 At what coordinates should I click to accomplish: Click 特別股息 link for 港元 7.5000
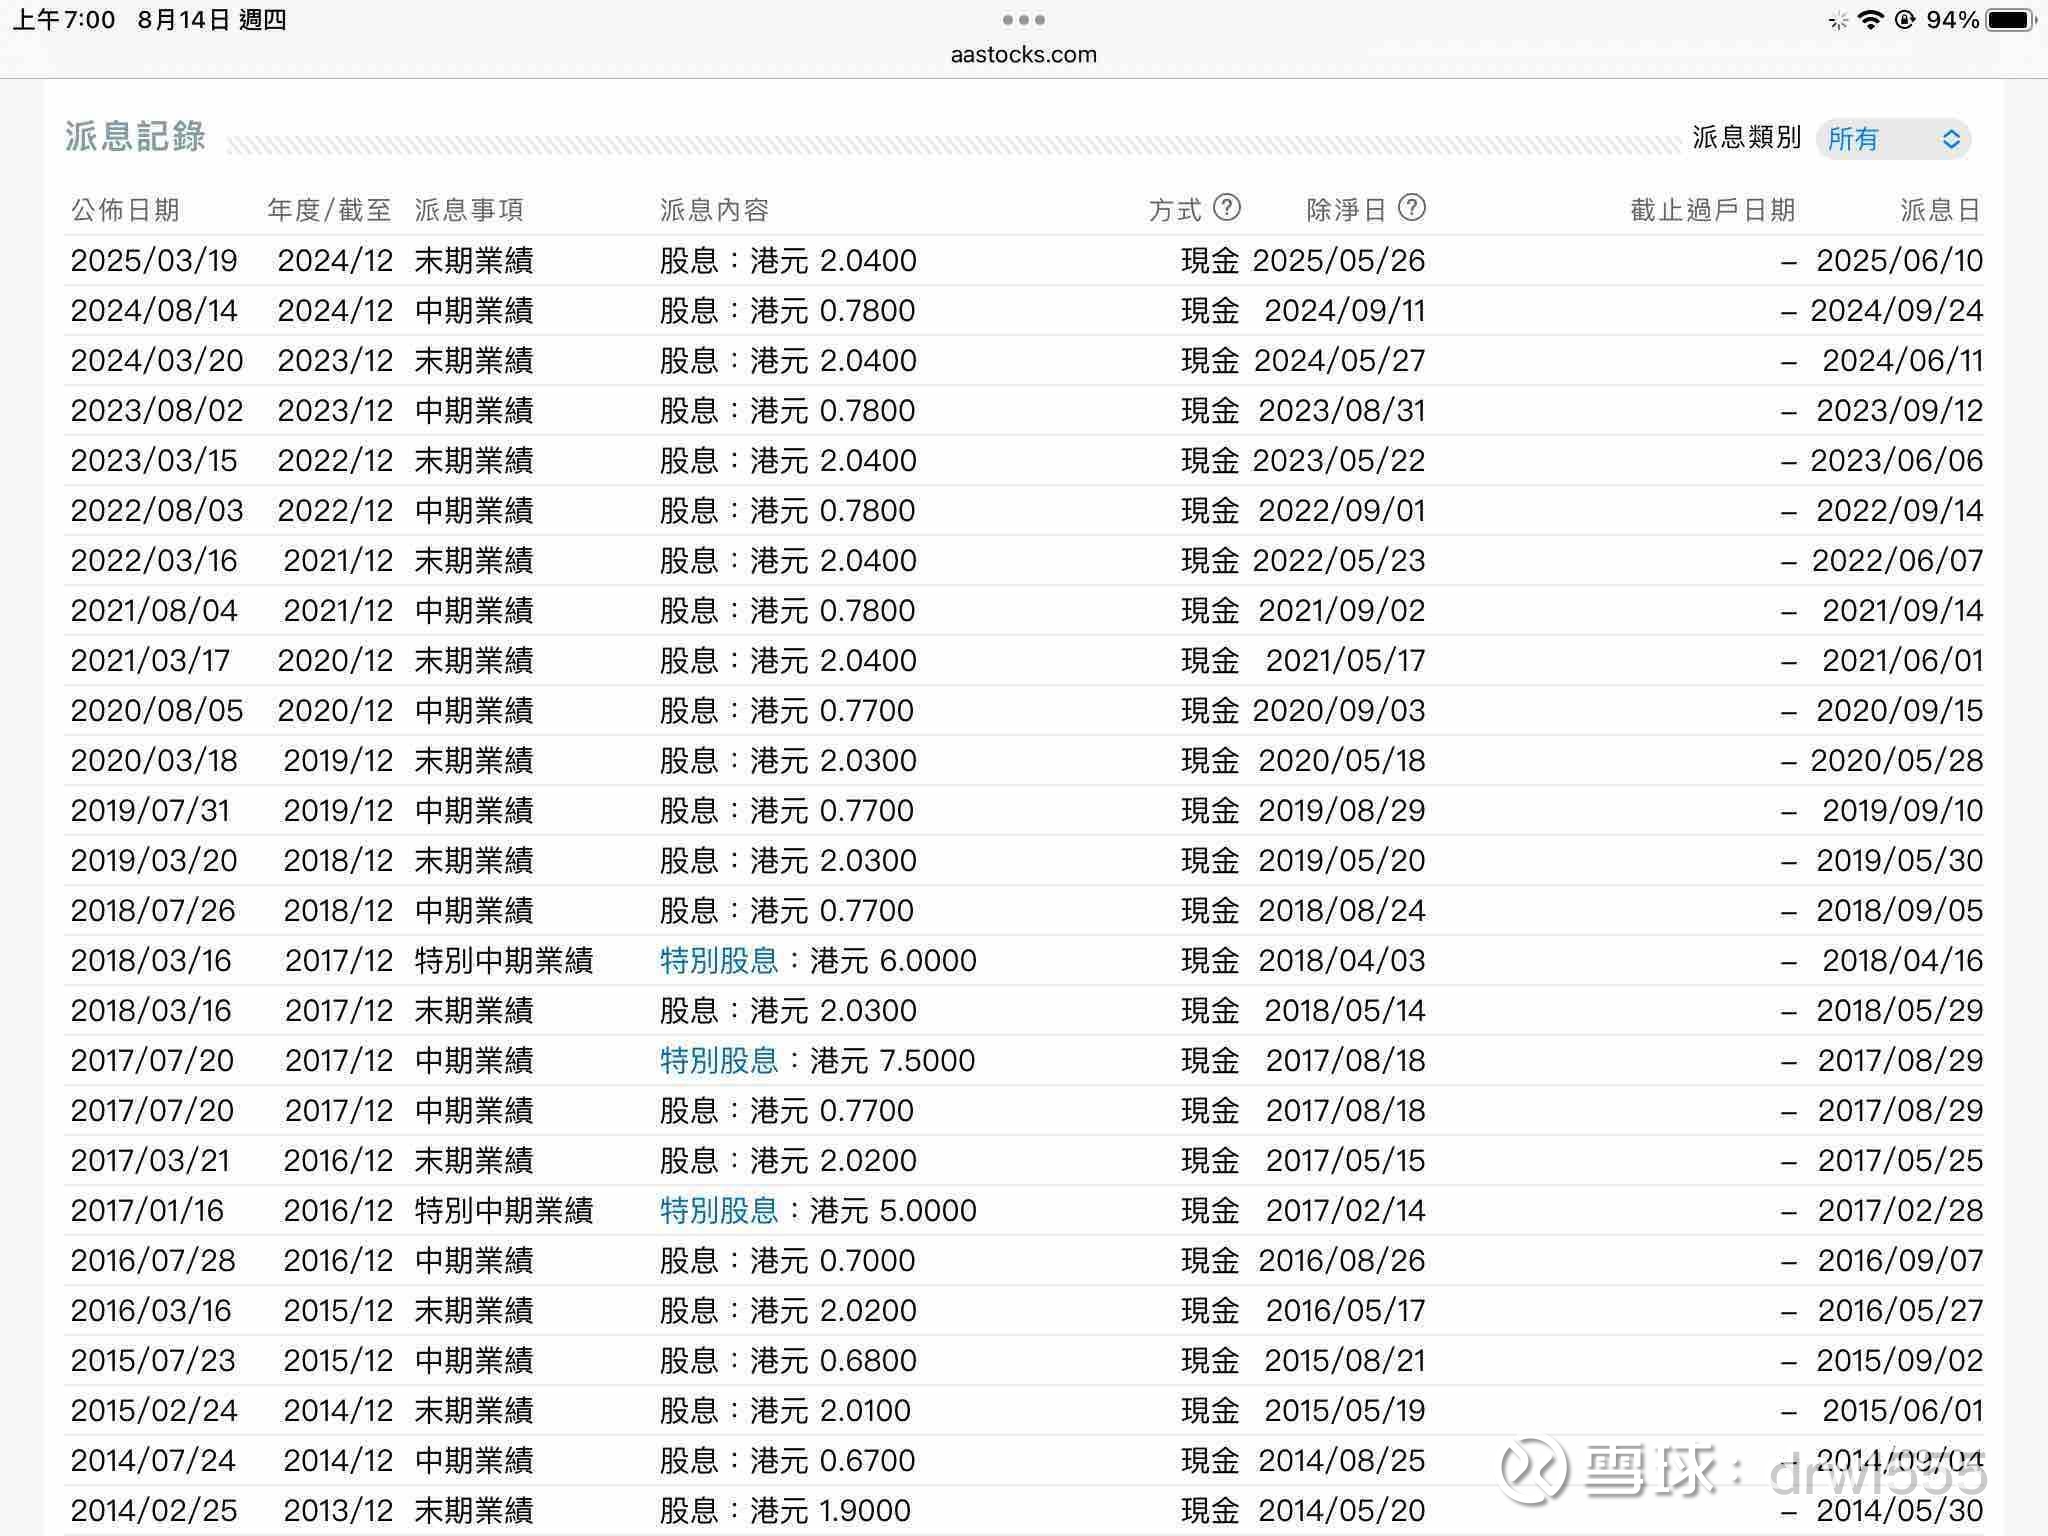click(x=719, y=1061)
